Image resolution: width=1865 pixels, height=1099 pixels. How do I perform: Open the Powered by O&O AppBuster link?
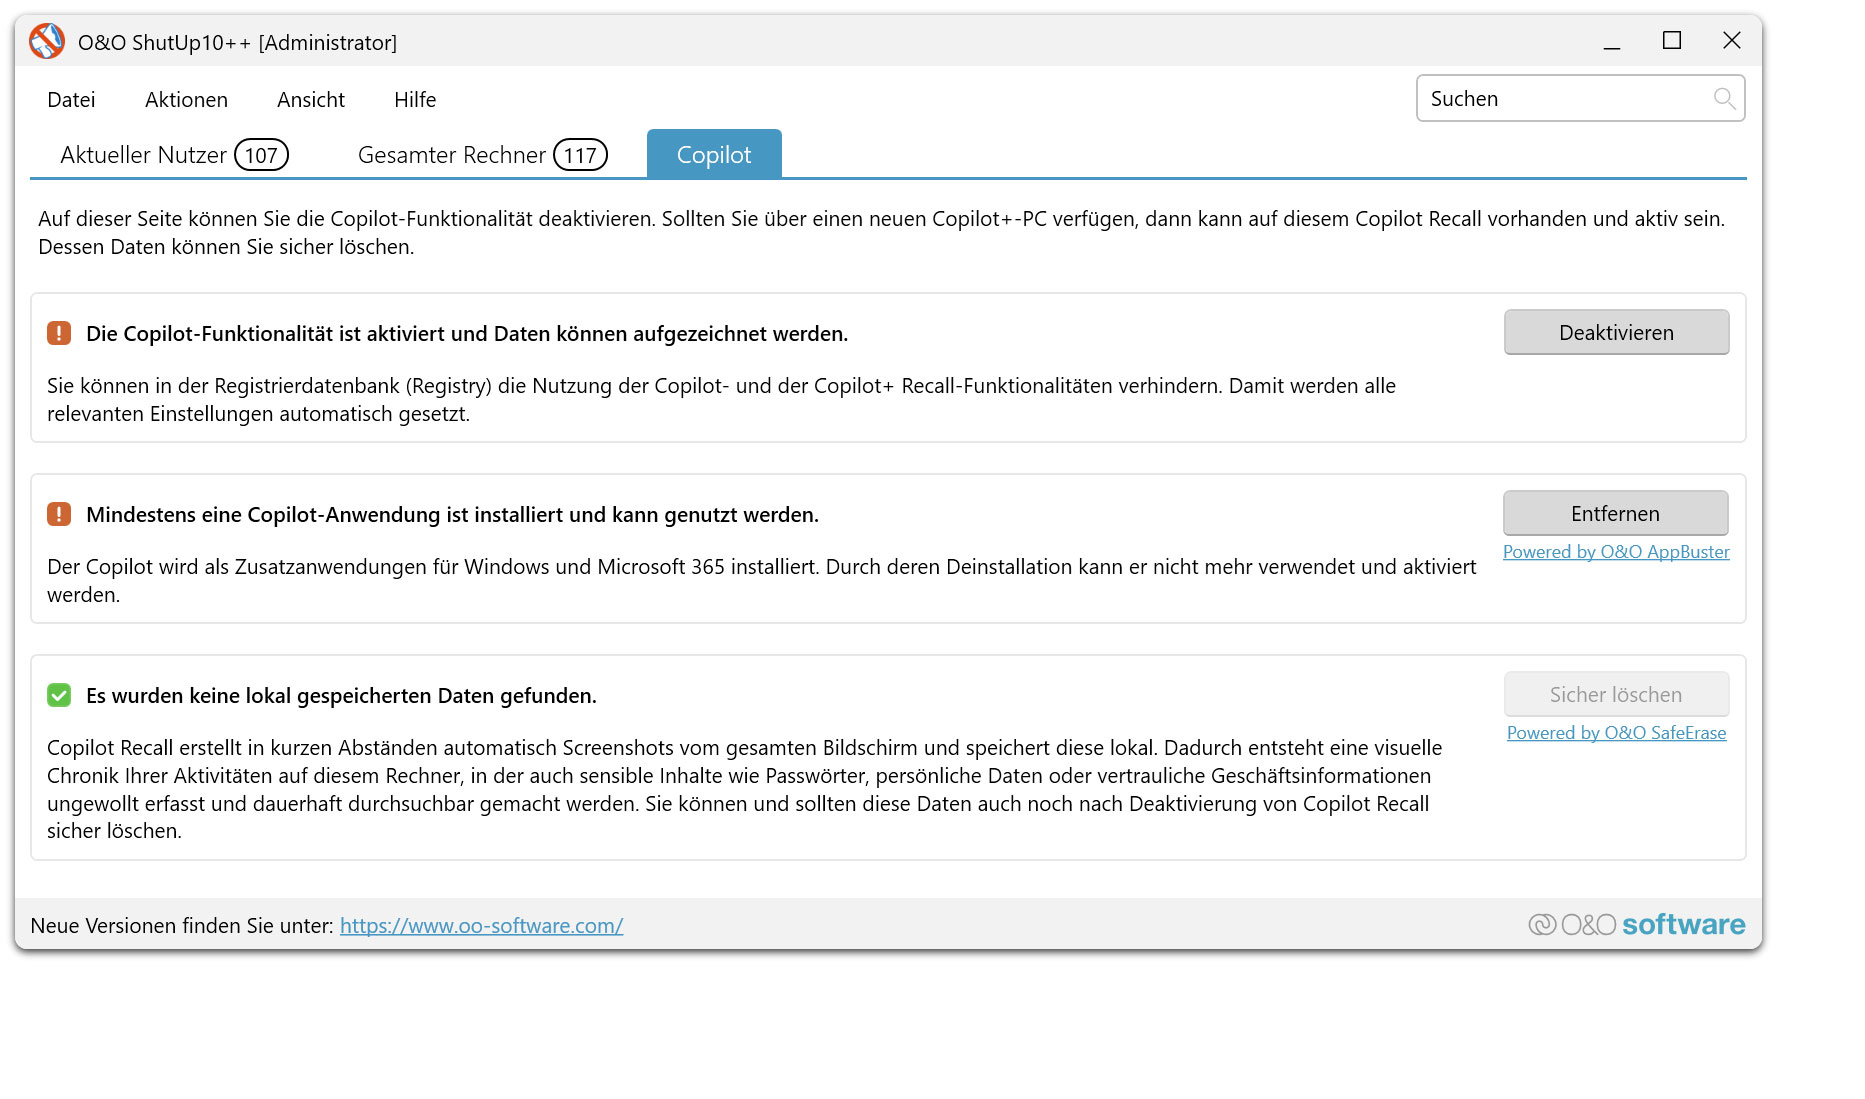pos(1616,551)
